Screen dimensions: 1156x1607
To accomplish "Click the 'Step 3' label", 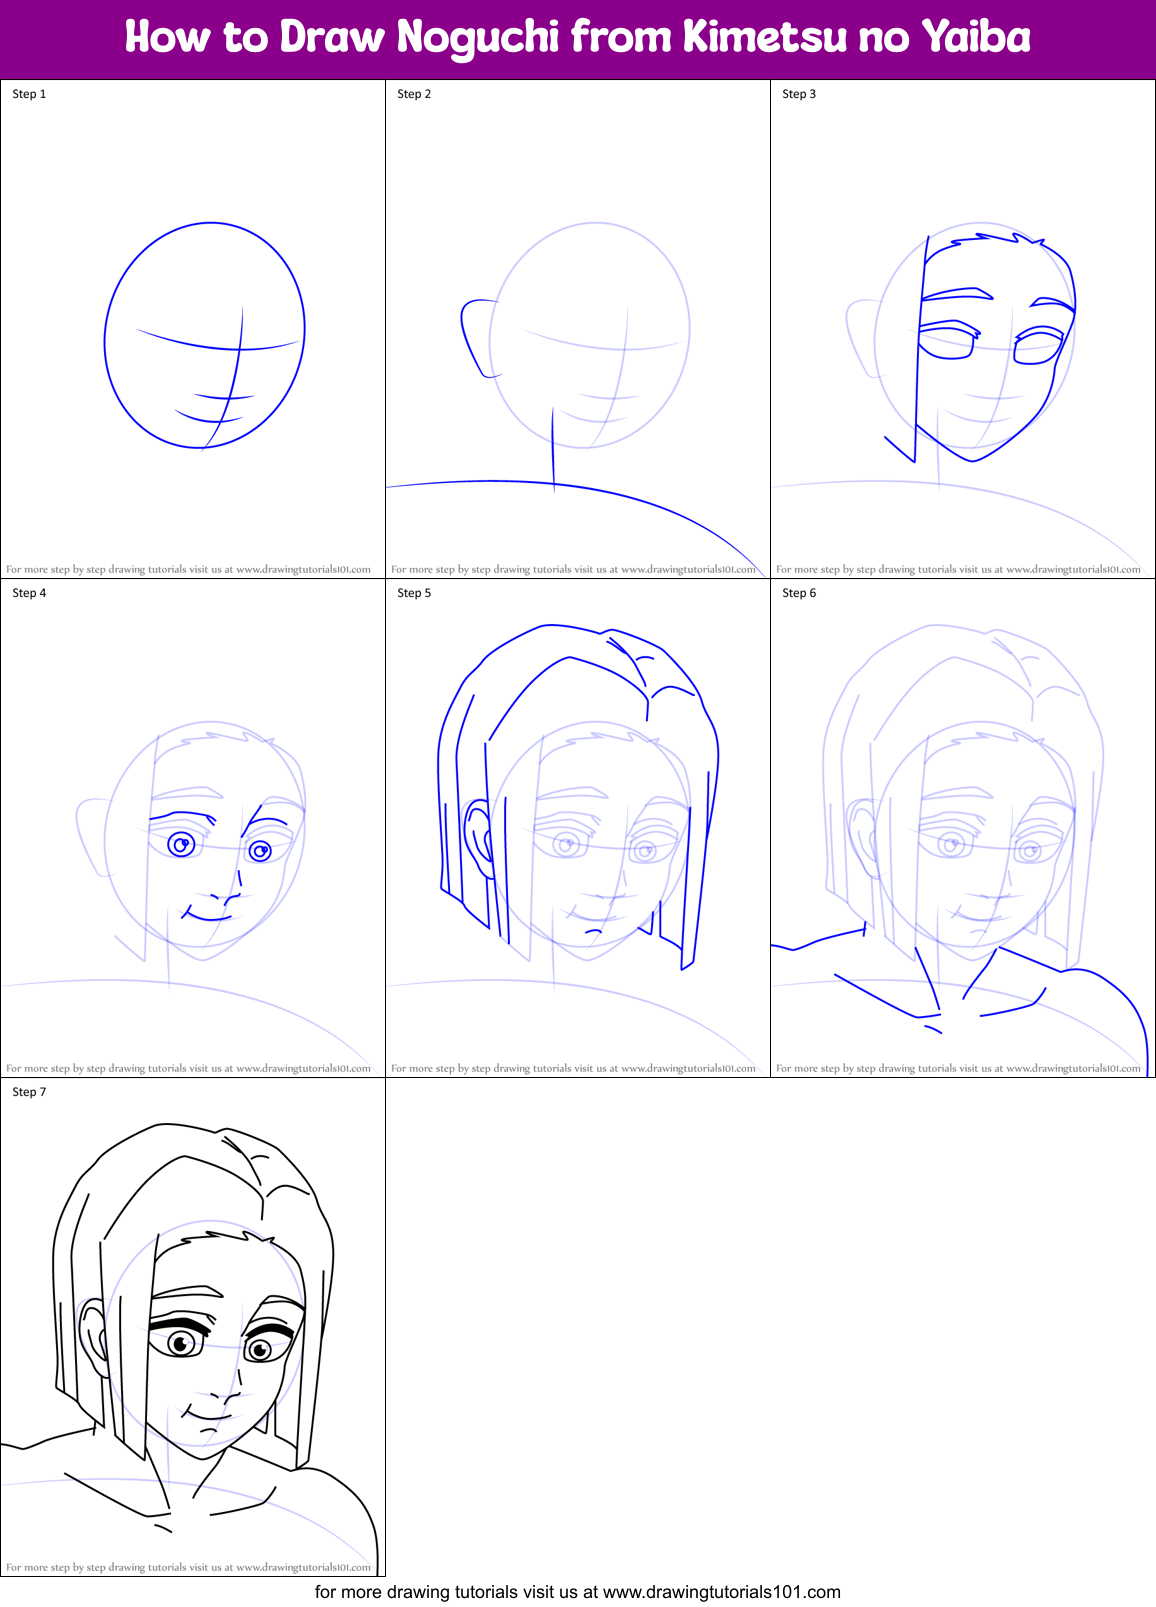I will (x=799, y=94).
